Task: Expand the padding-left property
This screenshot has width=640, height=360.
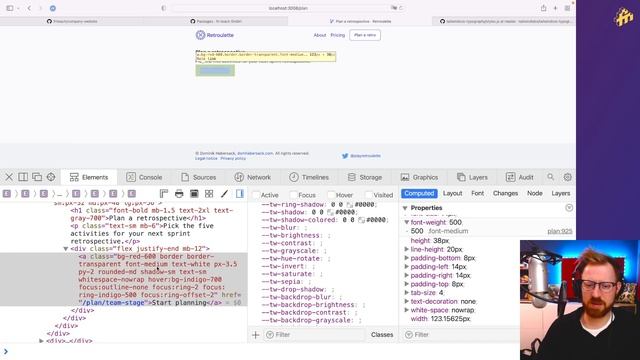Action: 407,267
